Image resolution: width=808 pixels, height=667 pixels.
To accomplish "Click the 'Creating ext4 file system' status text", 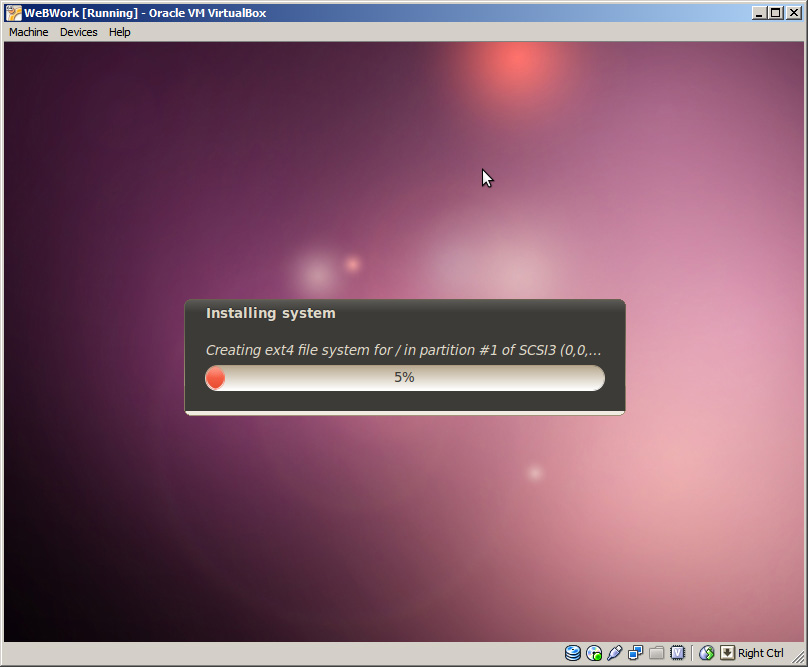I will tap(403, 350).
